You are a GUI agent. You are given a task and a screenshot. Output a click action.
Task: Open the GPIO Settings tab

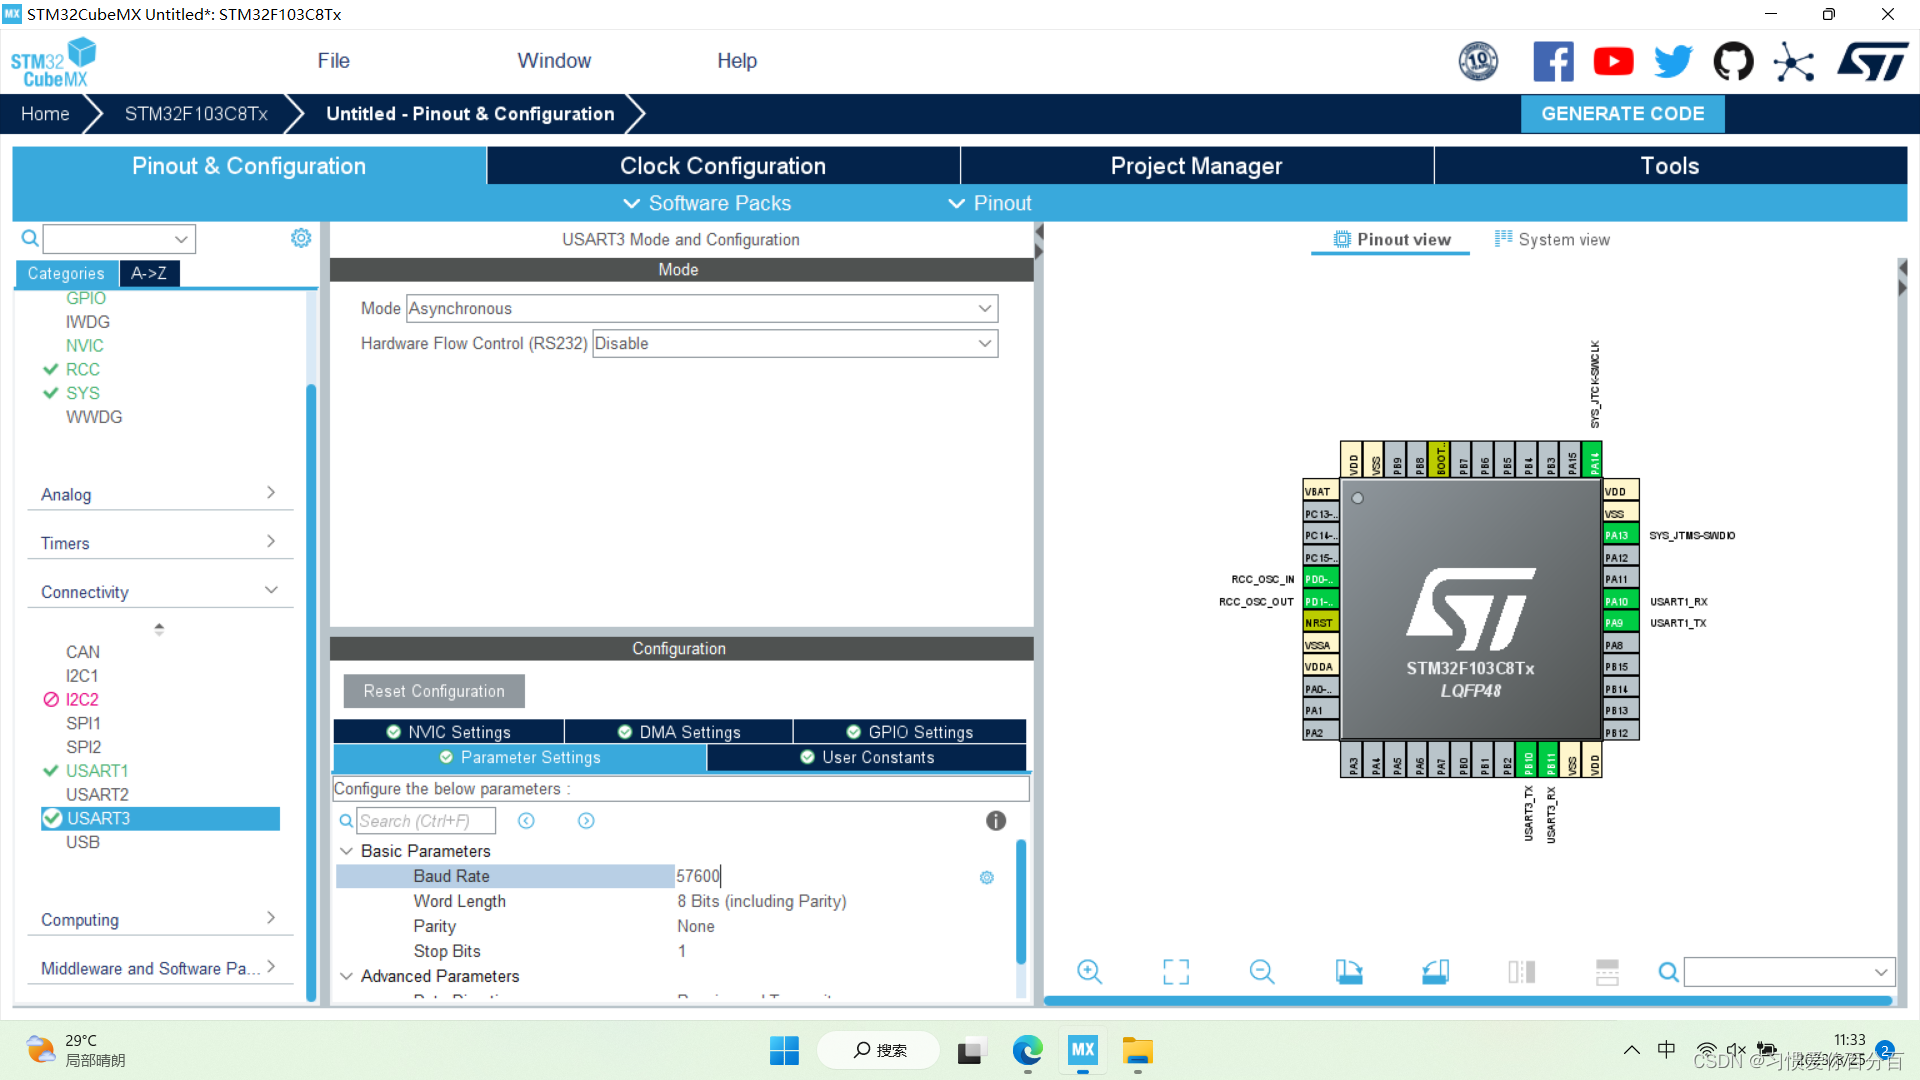[909, 732]
